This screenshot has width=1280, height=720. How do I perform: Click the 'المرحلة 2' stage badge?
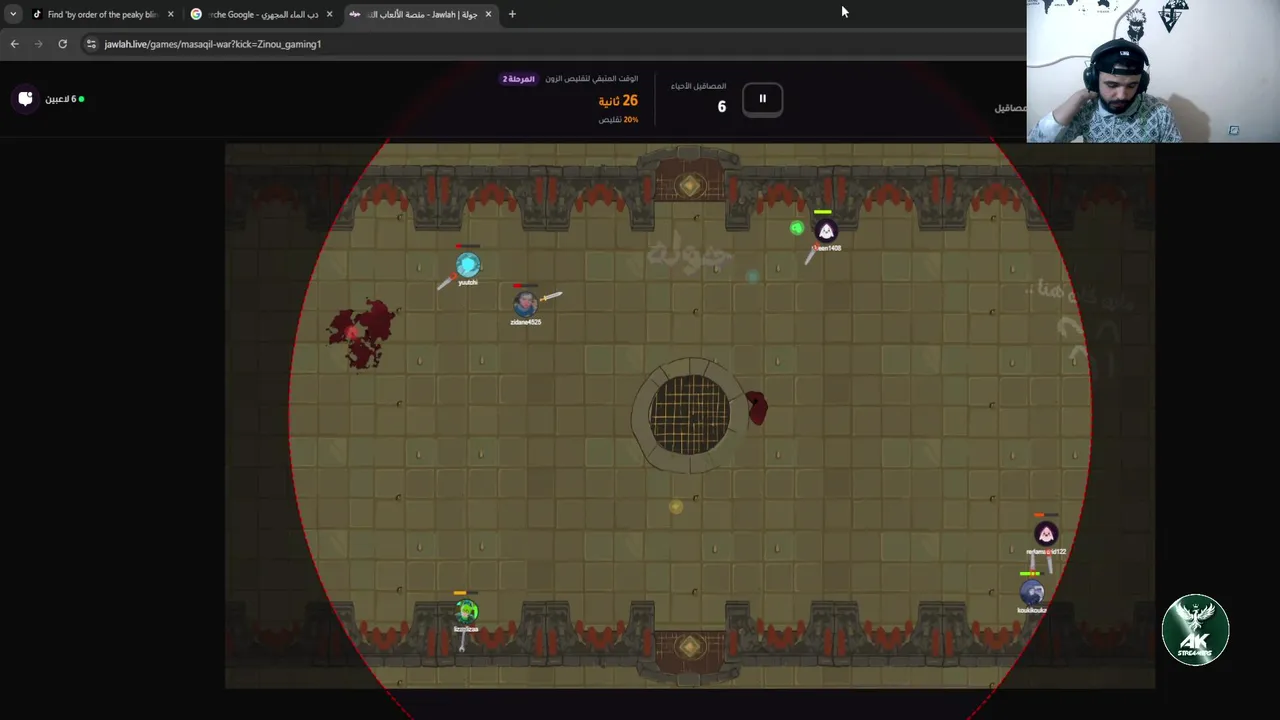[x=518, y=79]
